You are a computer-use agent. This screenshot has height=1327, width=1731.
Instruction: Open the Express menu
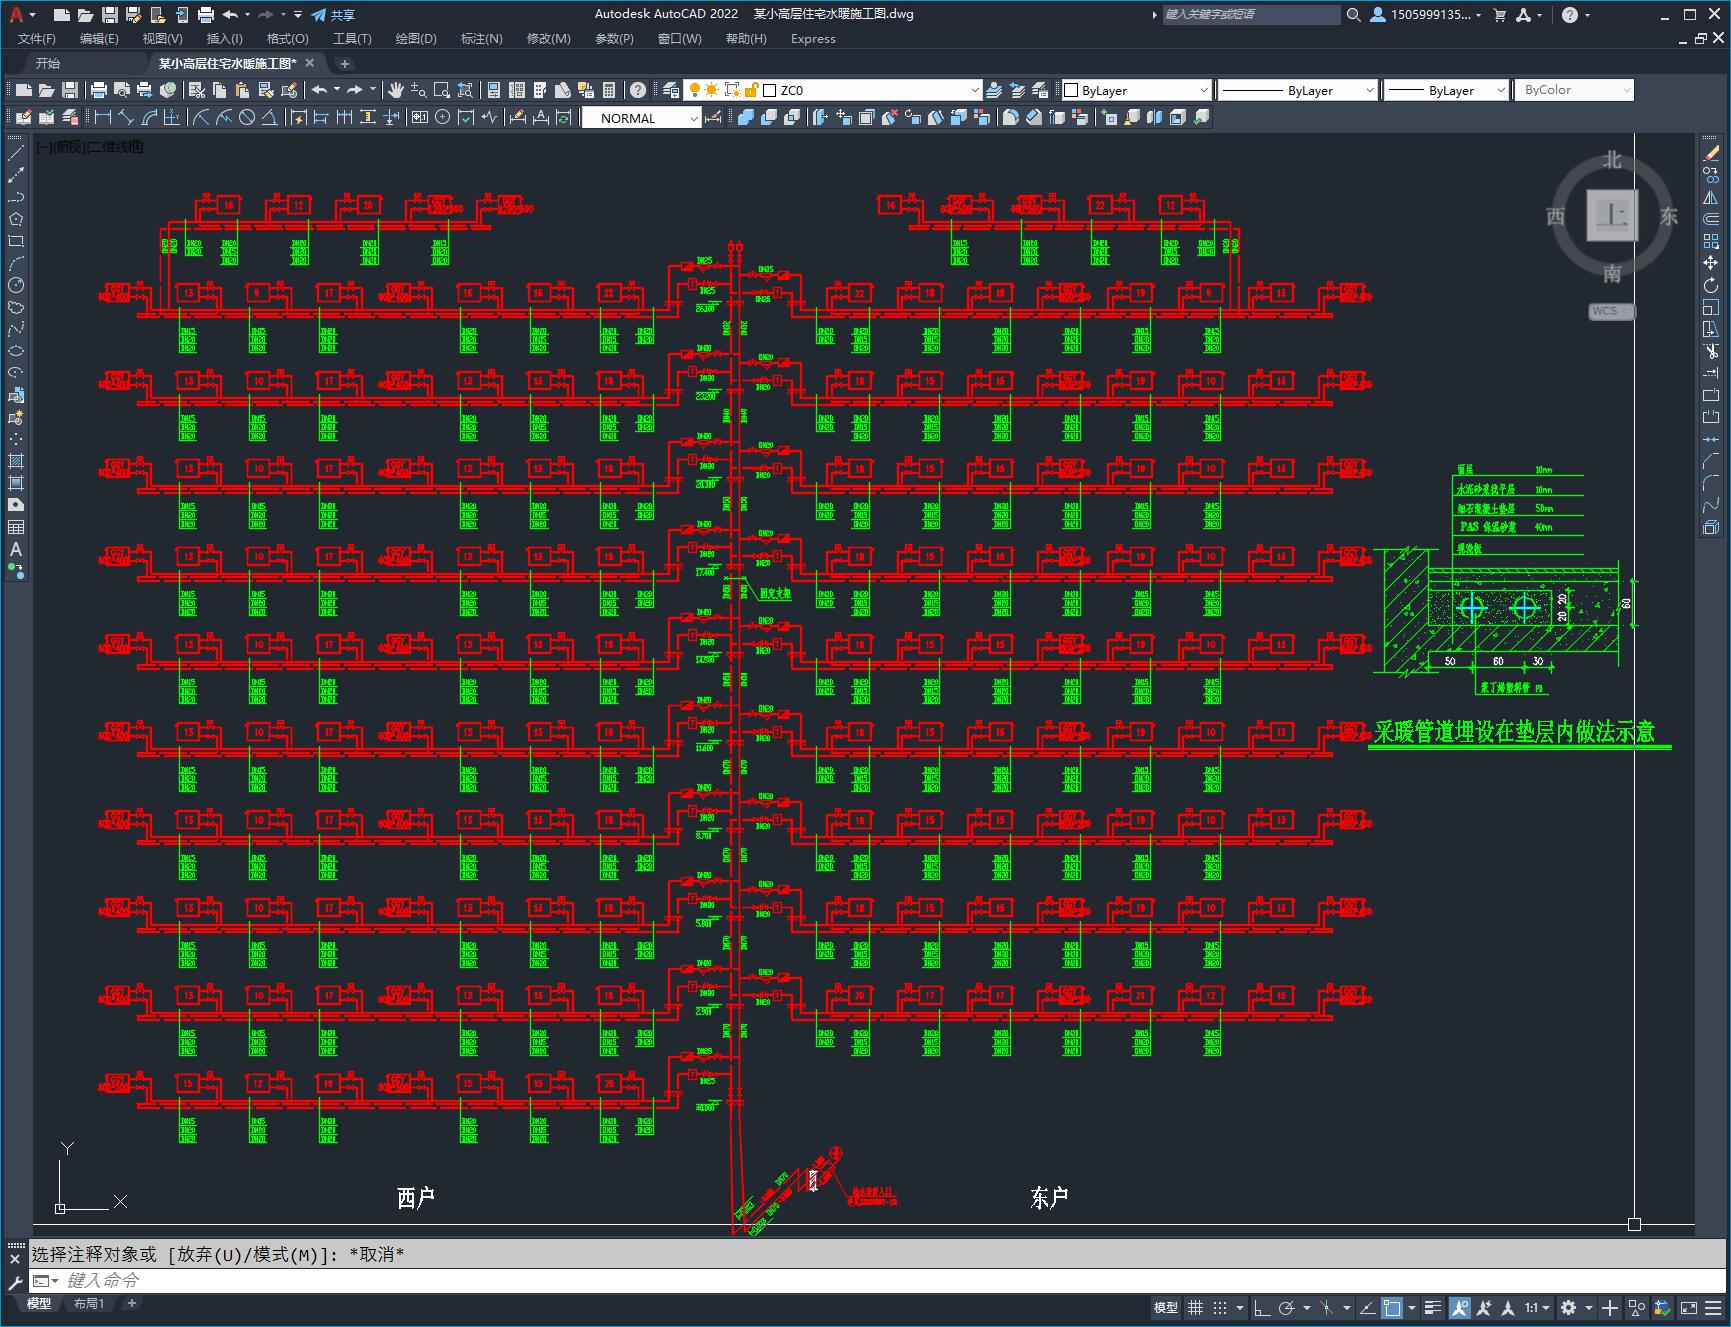click(x=813, y=38)
